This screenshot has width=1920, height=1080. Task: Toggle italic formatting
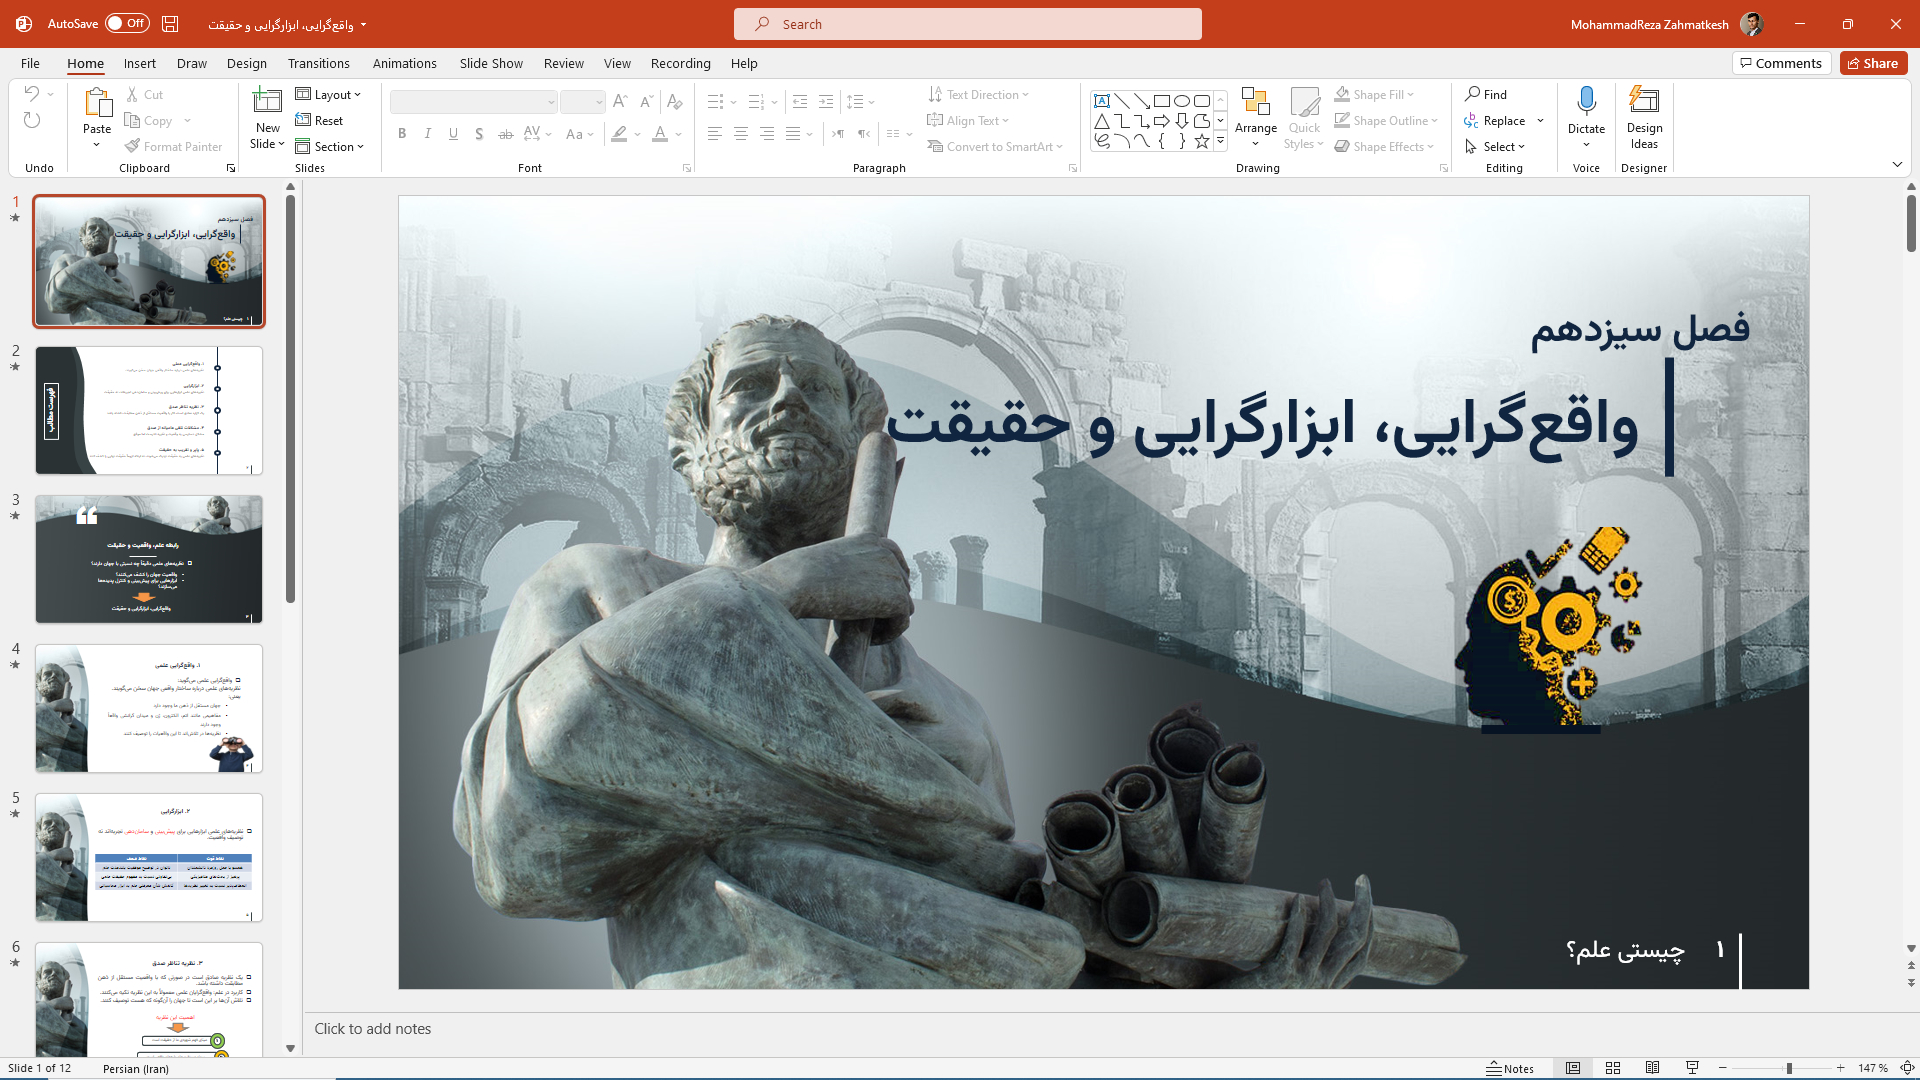[x=427, y=133]
